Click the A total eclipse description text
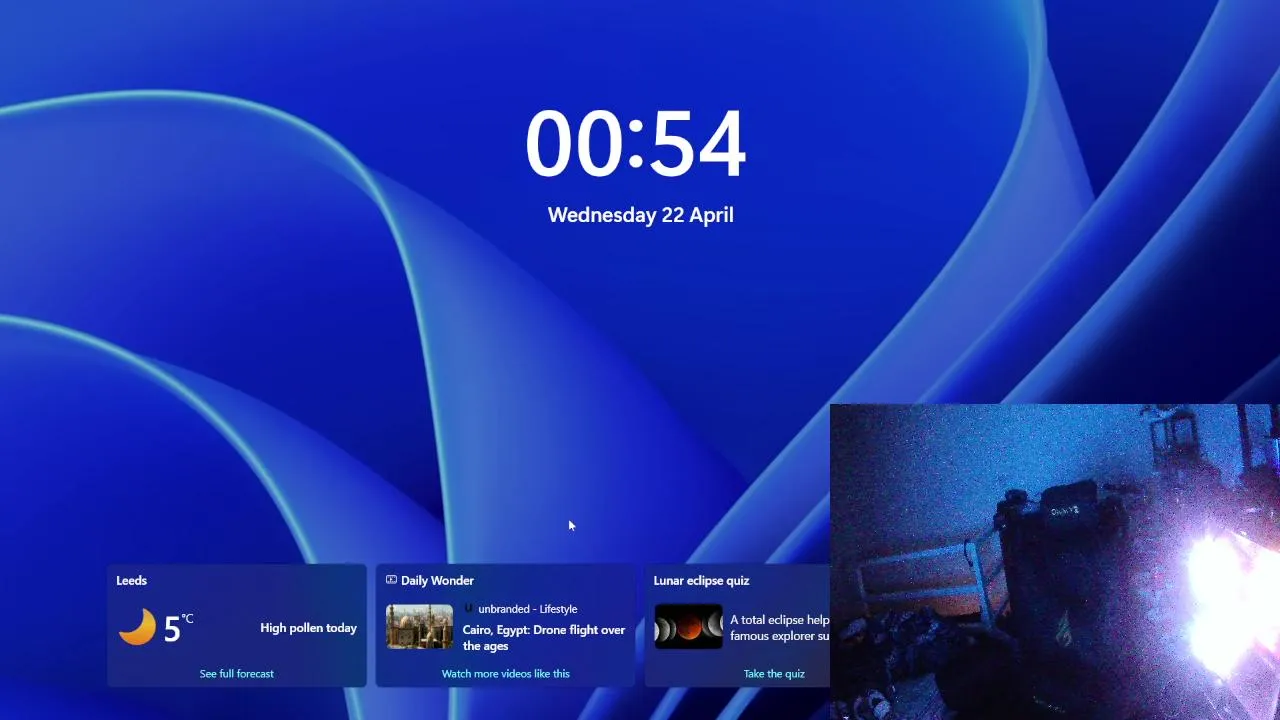This screenshot has width=1280, height=720. tap(780, 628)
